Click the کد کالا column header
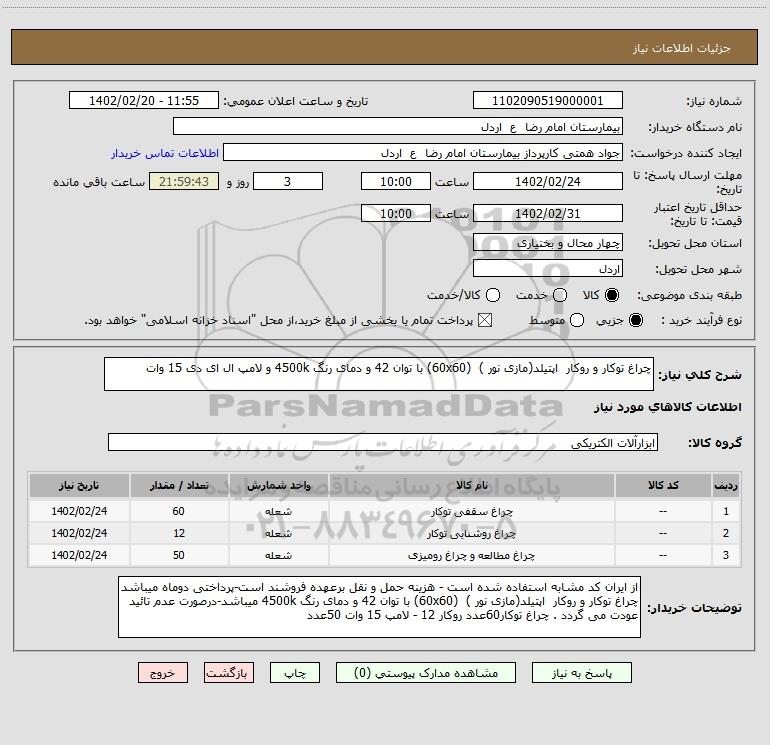 click(663, 485)
